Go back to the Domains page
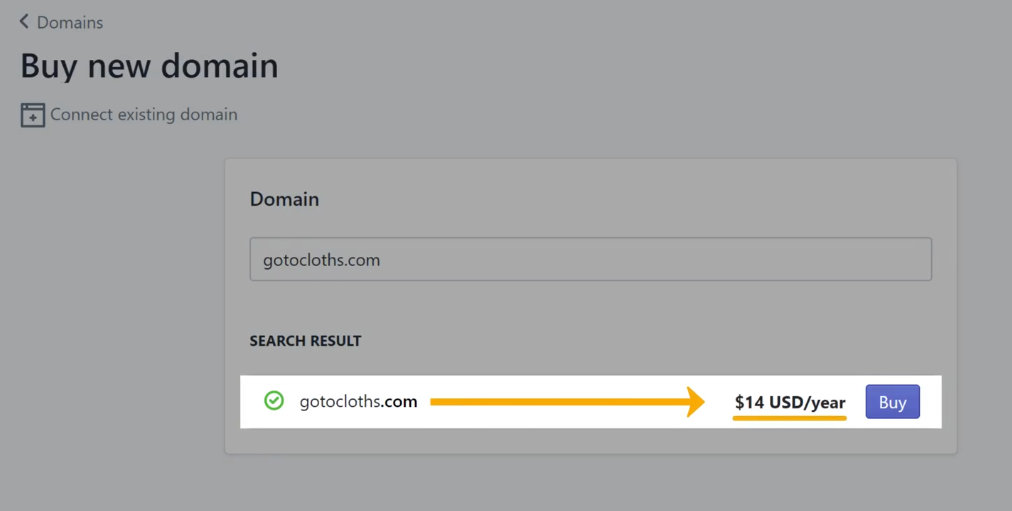This screenshot has height=511, width=1012. 61,22
